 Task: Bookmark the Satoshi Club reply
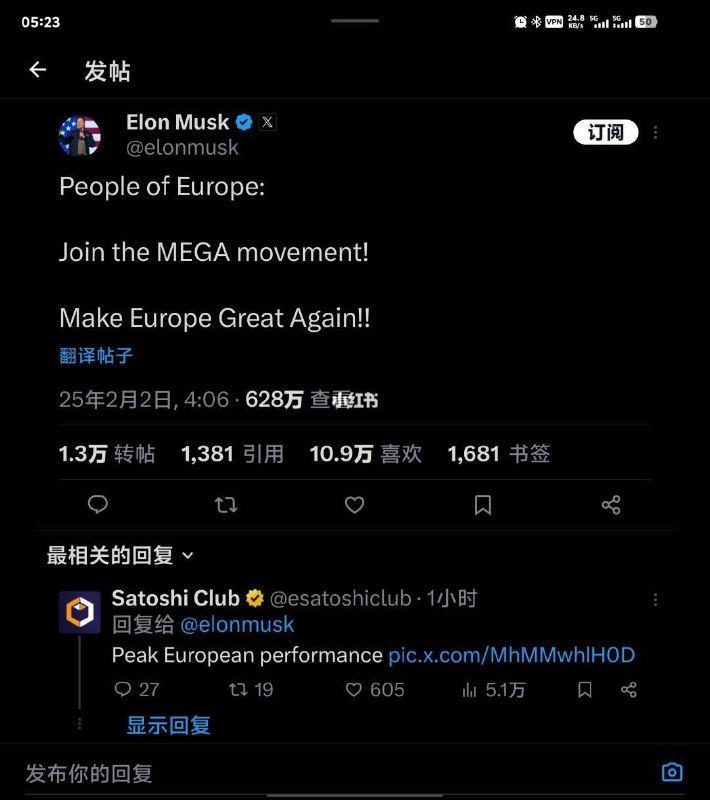coord(585,690)
